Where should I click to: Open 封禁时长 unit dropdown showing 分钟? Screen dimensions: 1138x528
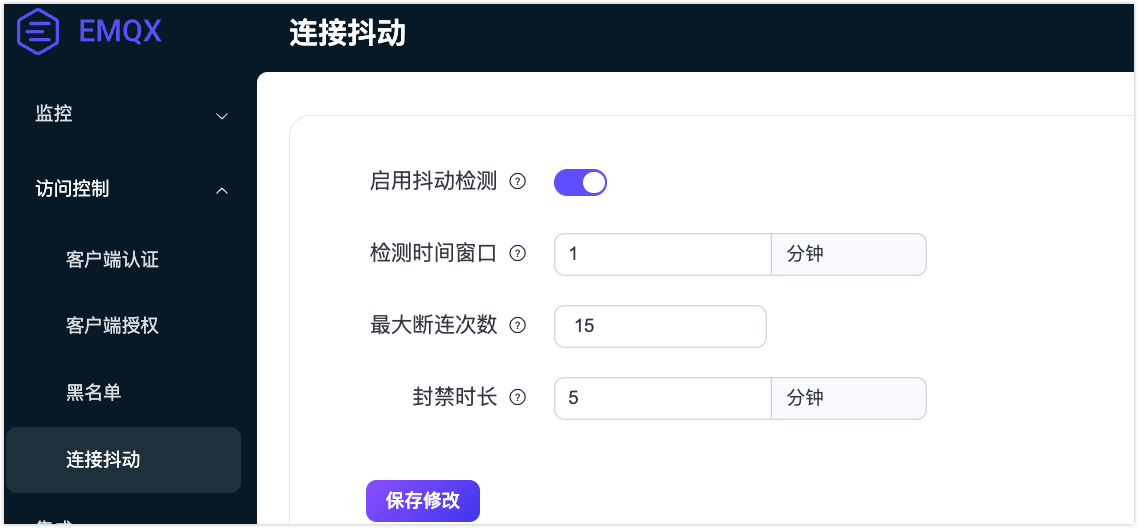[848, 397]
